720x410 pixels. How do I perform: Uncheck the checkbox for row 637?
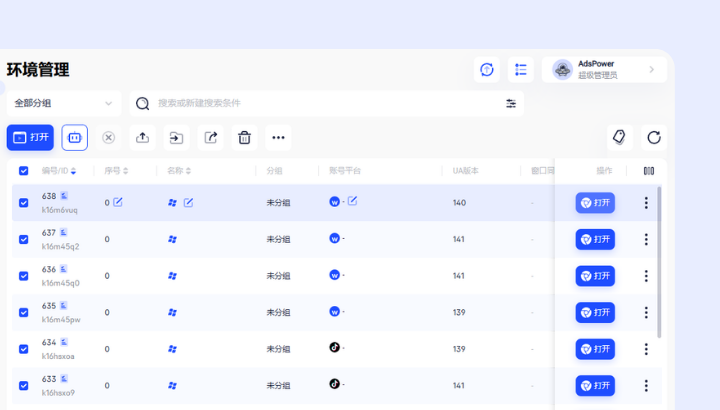point(23,239)
